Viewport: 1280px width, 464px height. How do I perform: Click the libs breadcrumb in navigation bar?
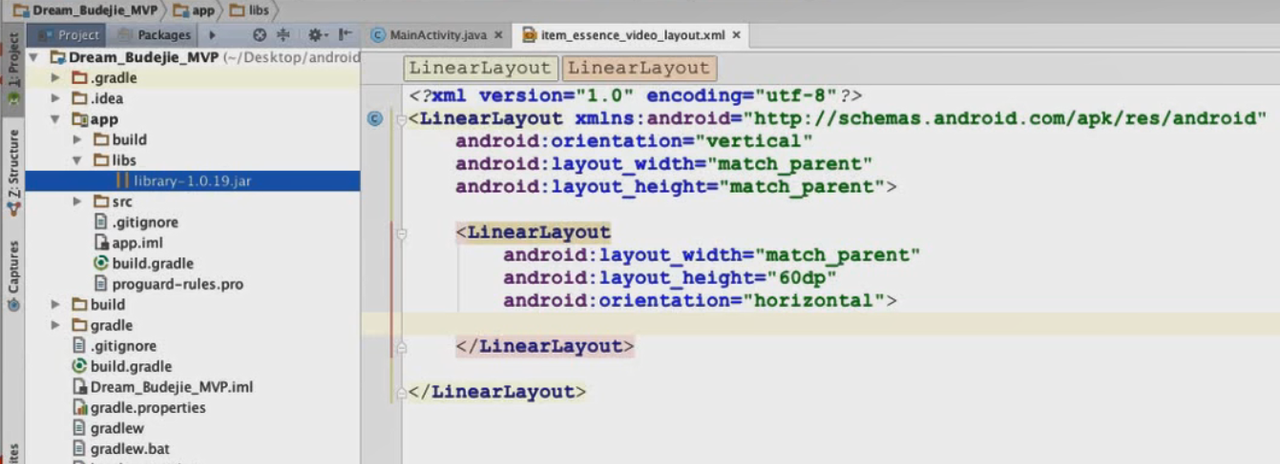tap(249, 10)
